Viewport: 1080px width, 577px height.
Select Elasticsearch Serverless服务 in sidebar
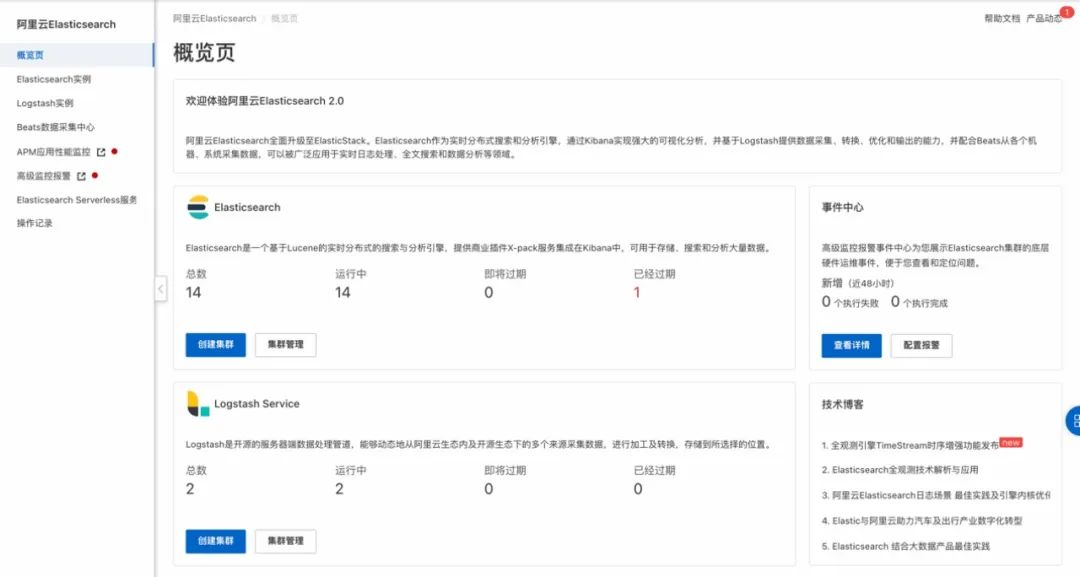(x=77, y=200)
